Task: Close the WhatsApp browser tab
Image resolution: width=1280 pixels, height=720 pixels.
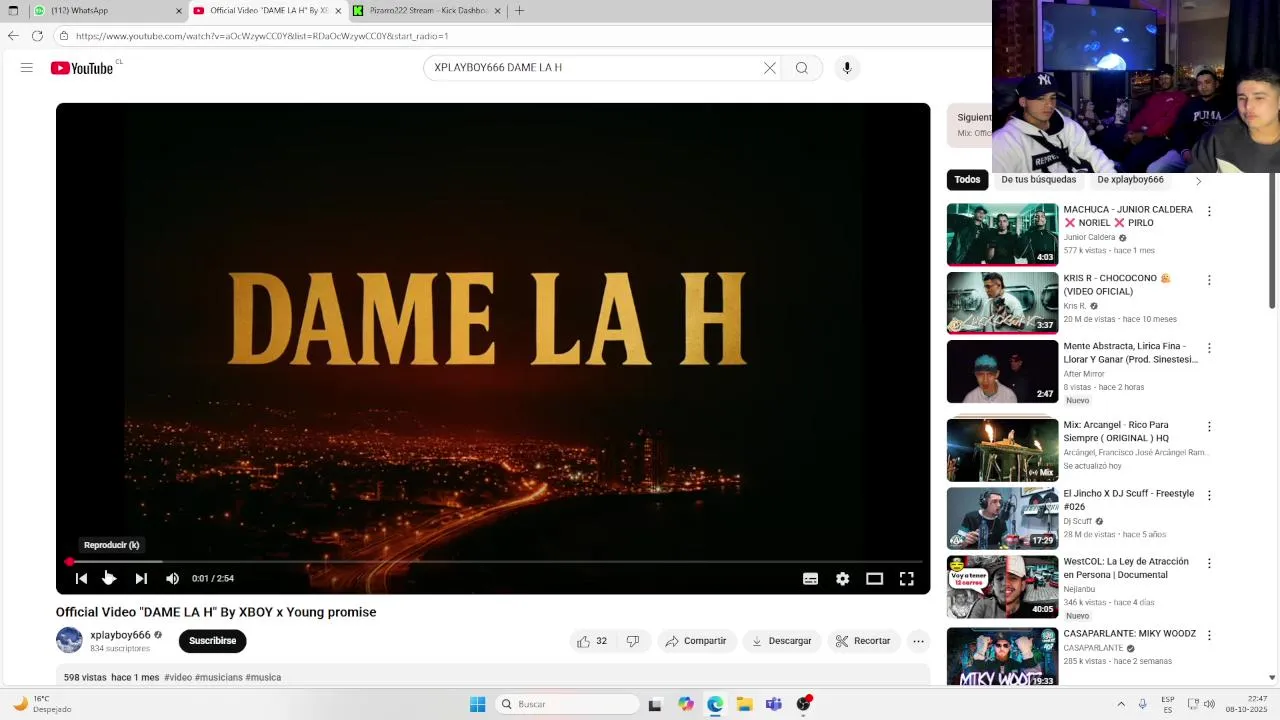Action: coord(179,11)
